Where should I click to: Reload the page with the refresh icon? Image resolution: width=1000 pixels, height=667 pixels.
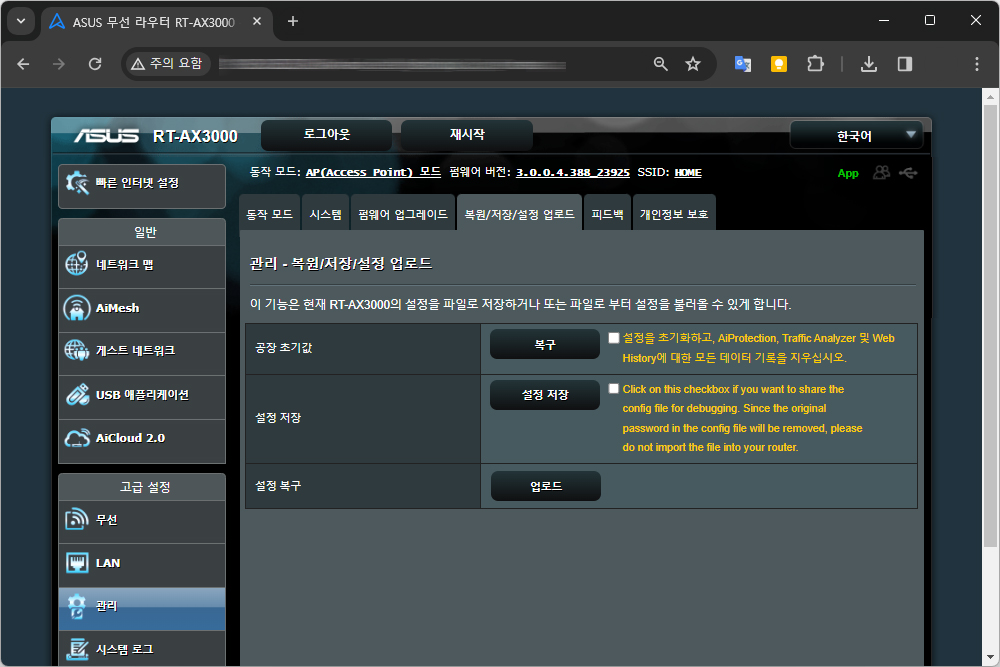point(95,64)
